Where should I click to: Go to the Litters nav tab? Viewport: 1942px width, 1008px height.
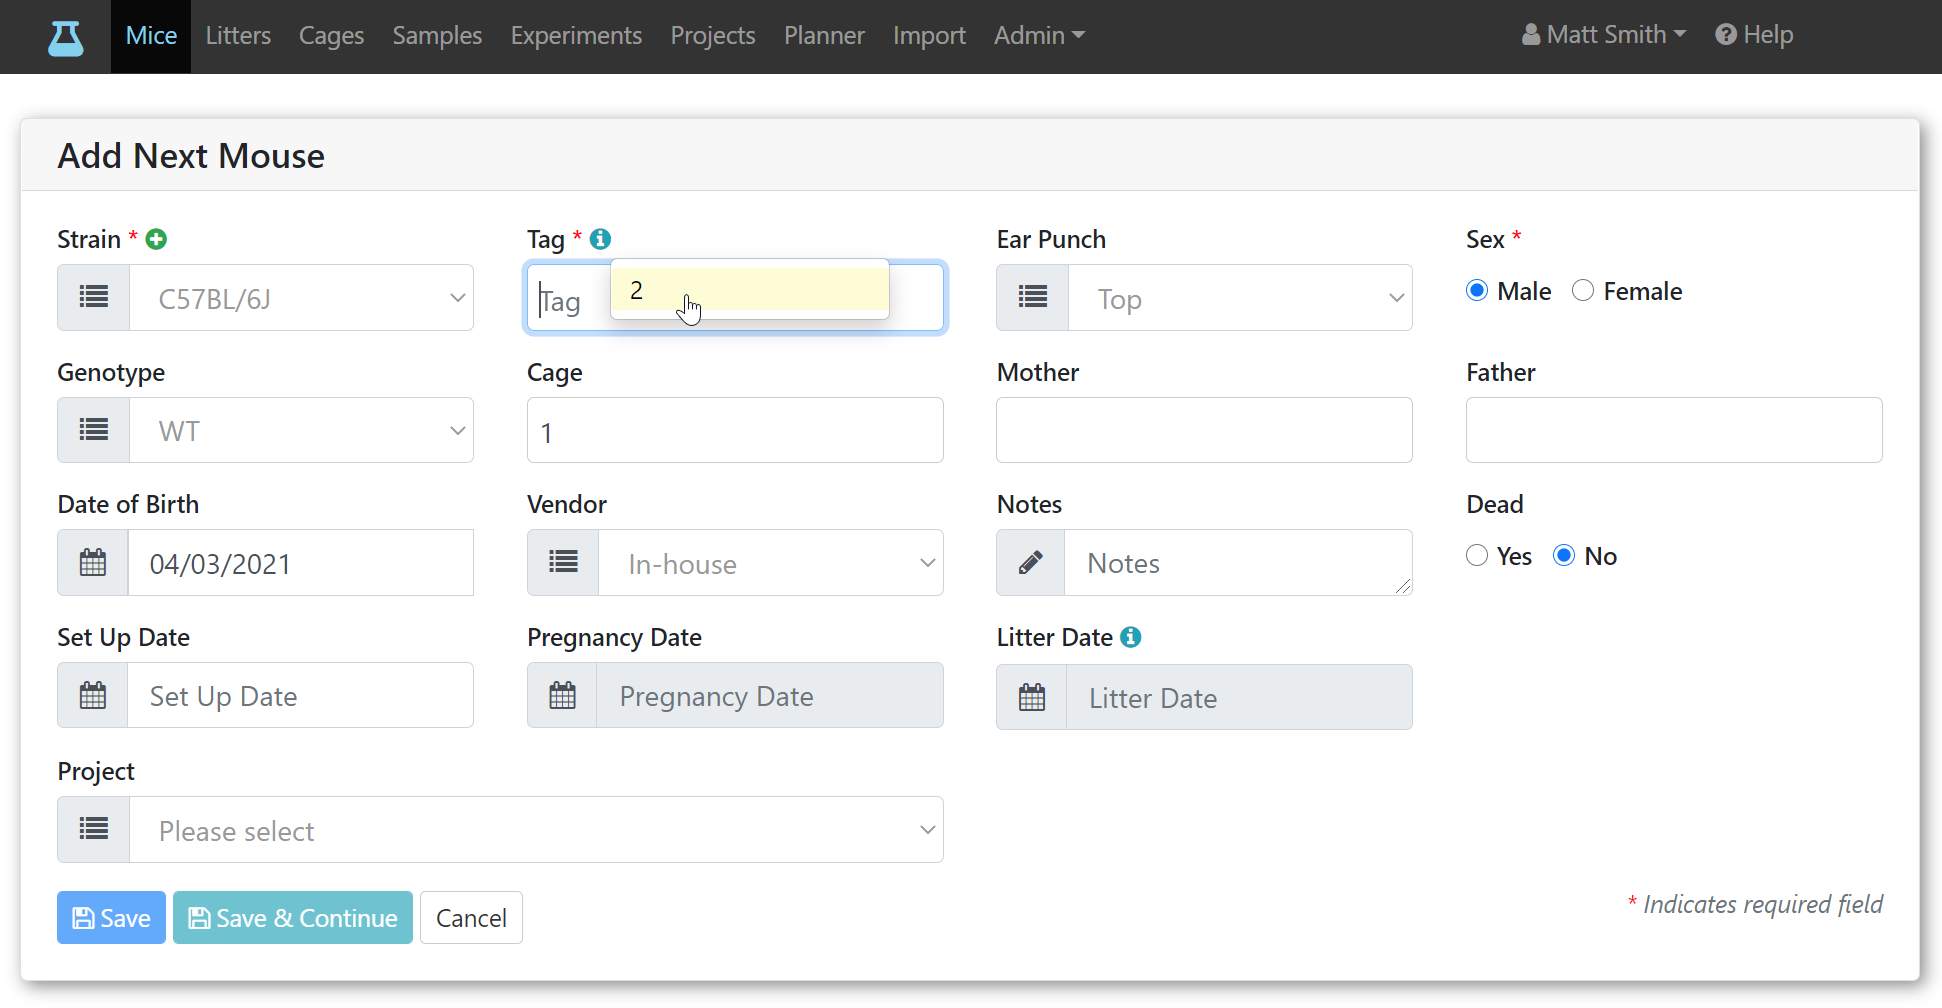(238, 36)
